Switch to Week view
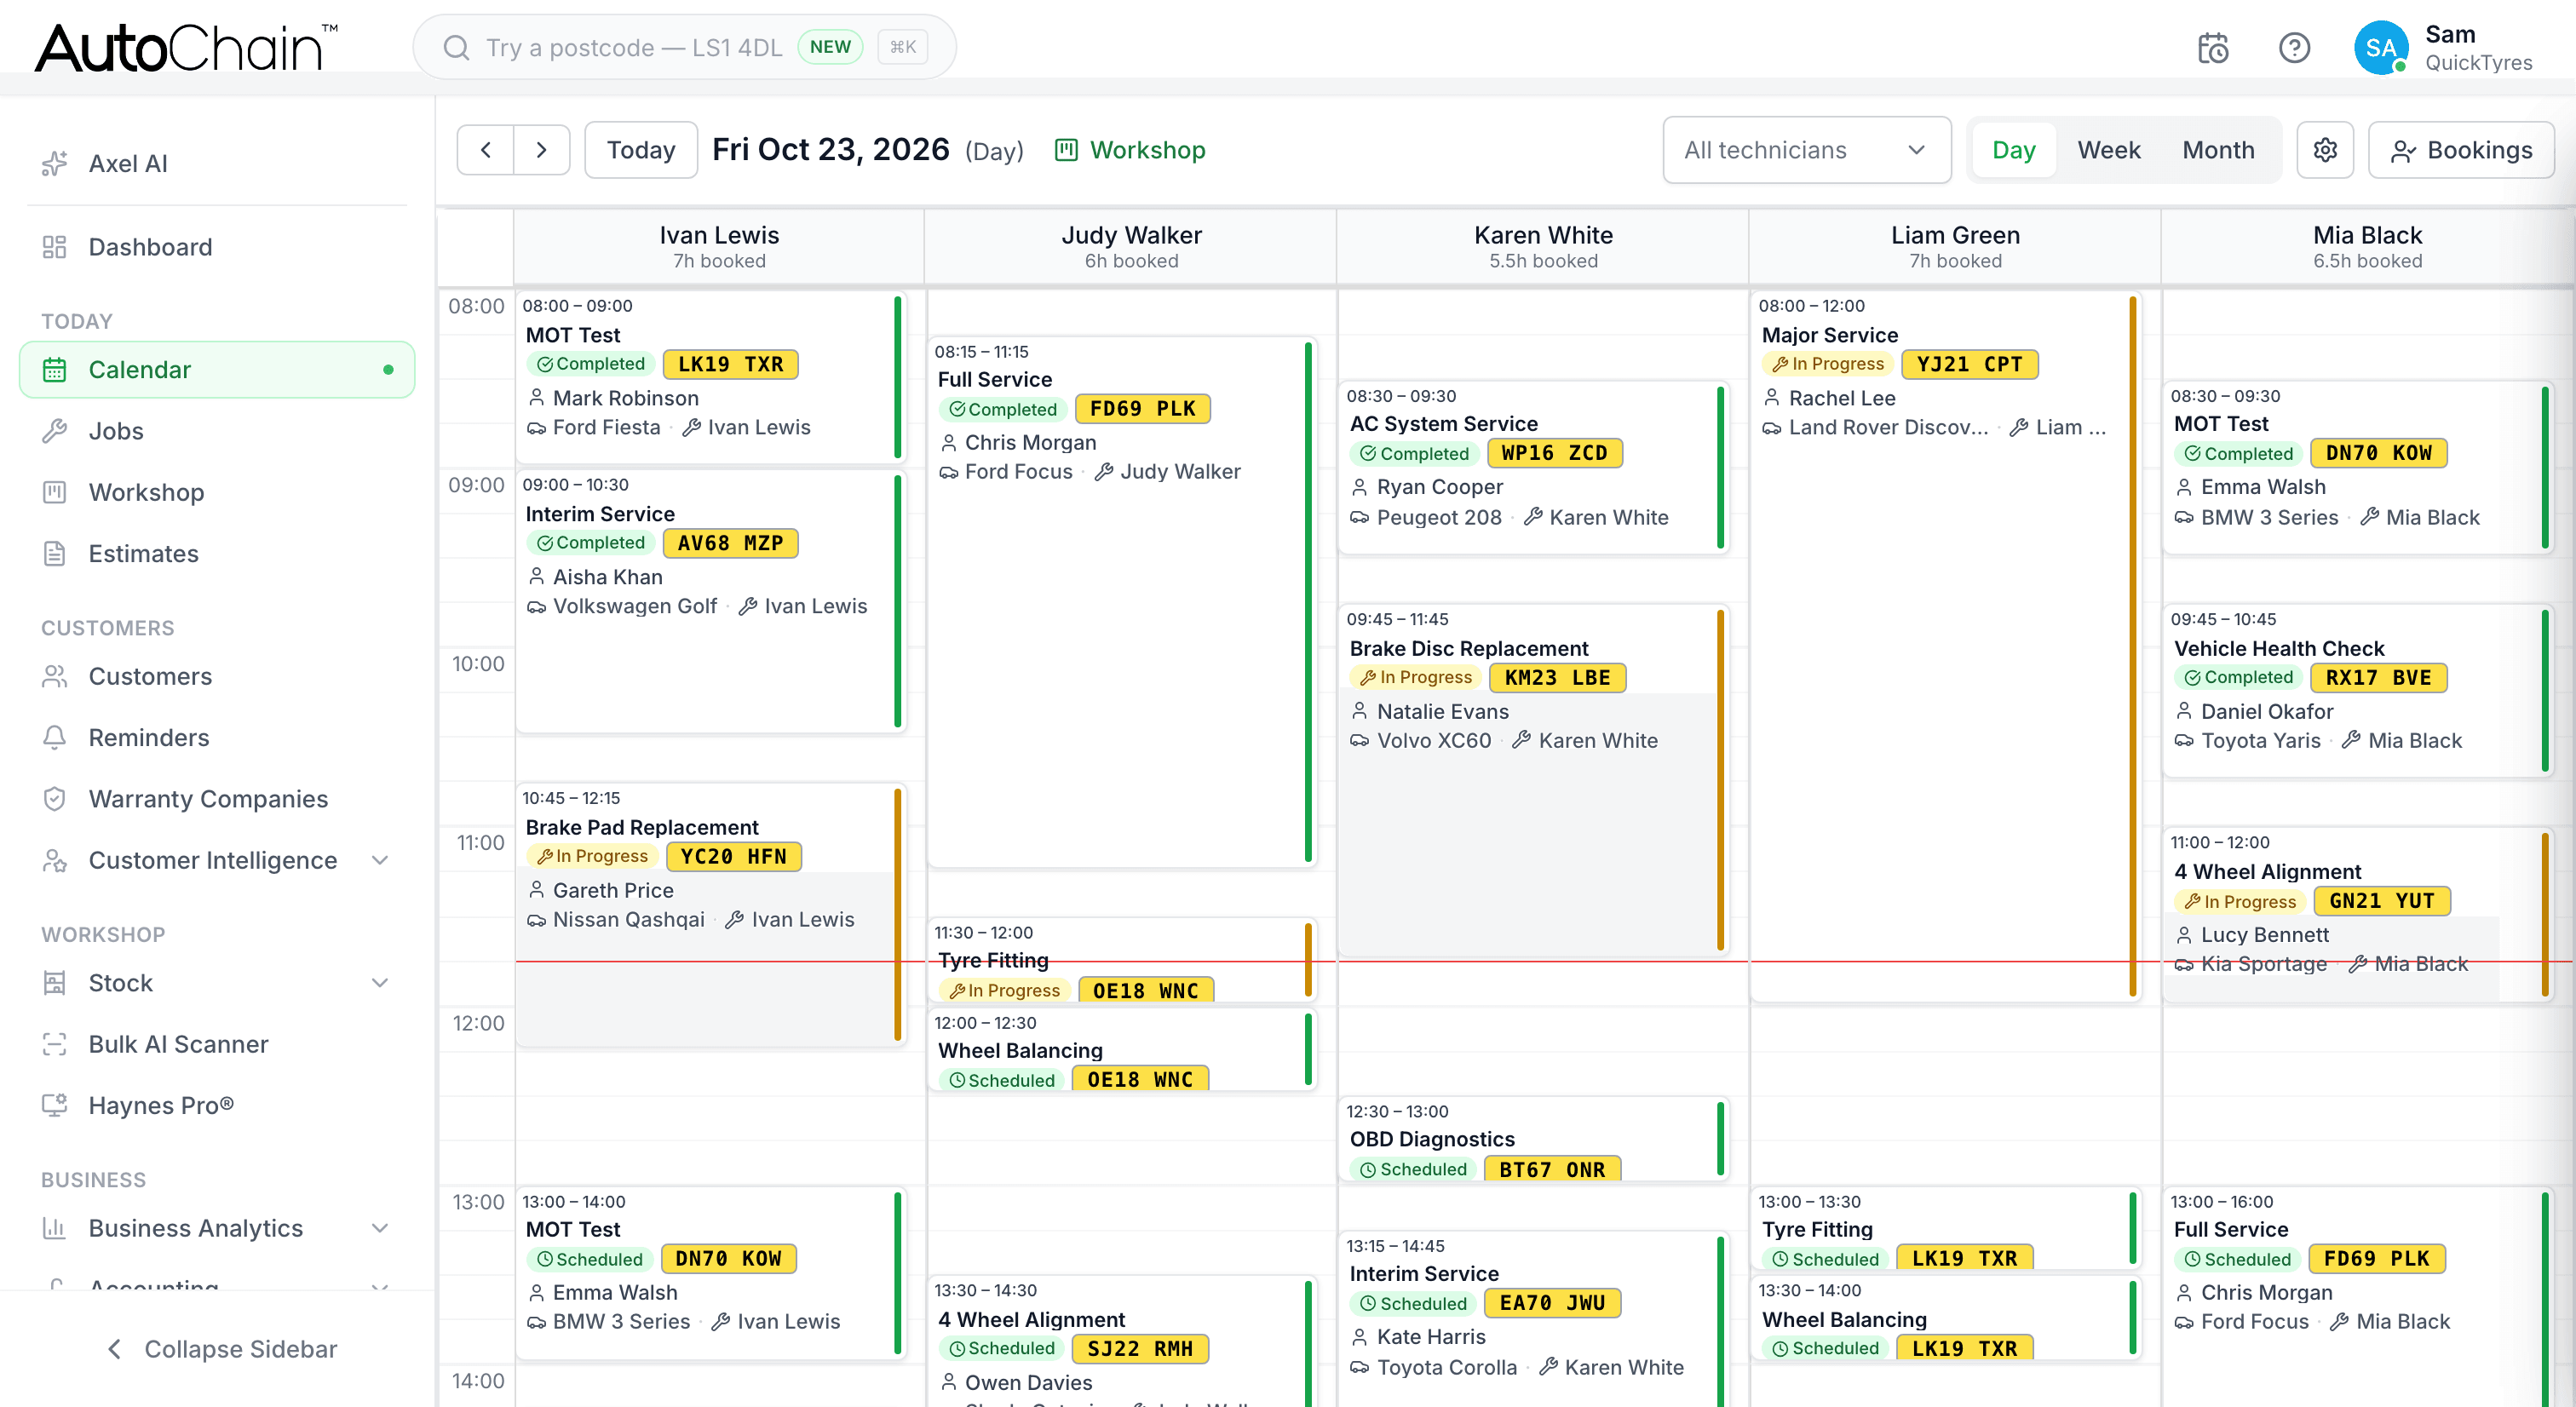The width and height of the screenshot is (2576, 1407). (x=2108, y=150)
